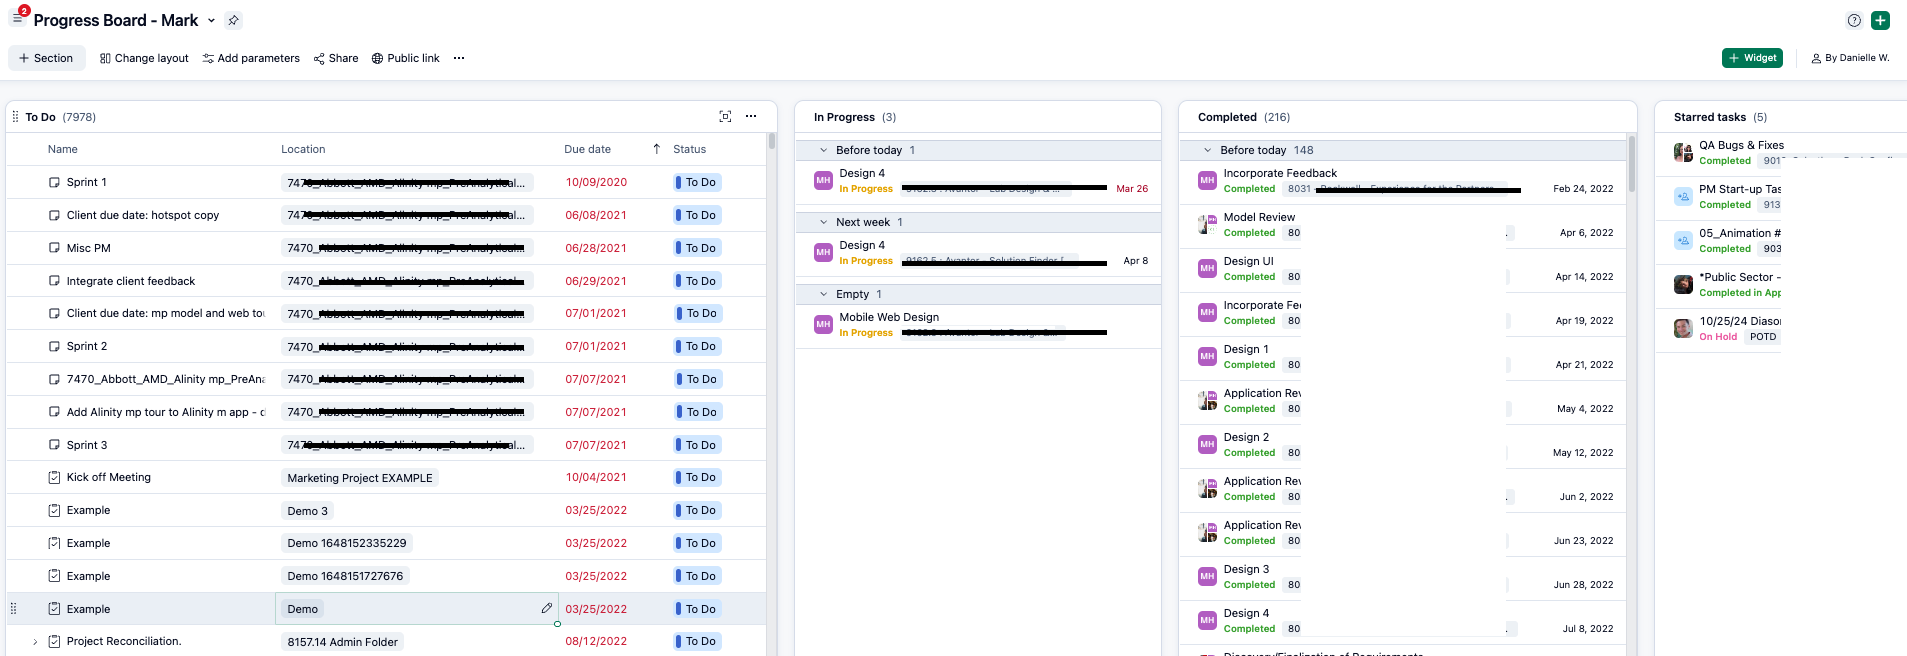Click the green Widget button
Viewport: 1907px width, 656px height.
[1752, 58]
